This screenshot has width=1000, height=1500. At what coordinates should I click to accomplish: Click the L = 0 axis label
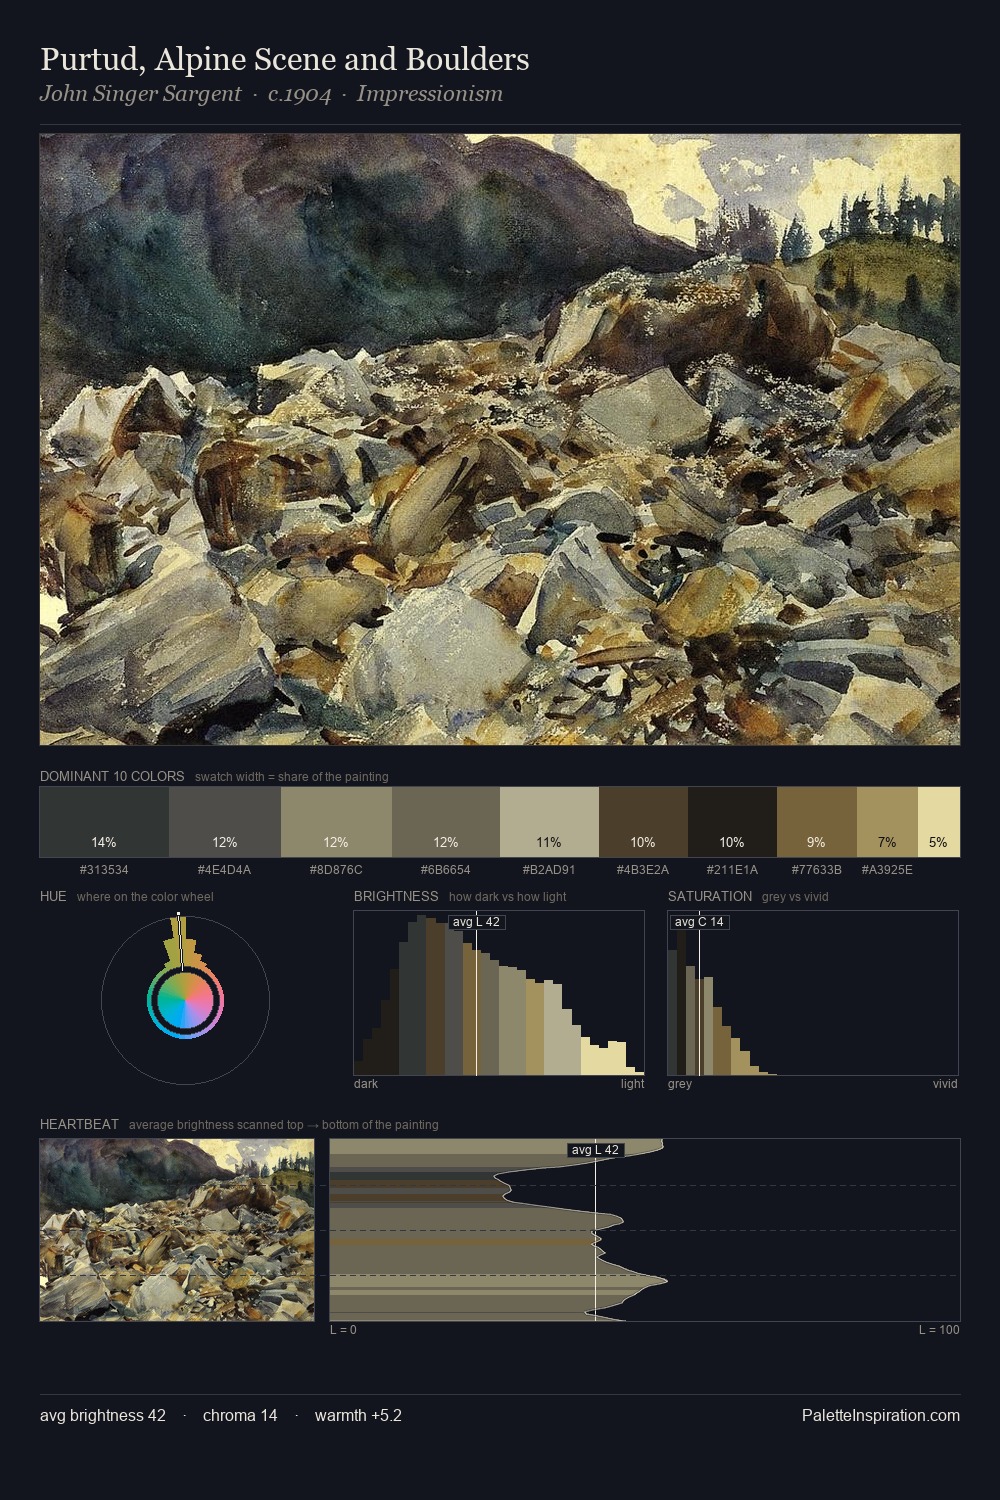click(x=343, y=1330)
